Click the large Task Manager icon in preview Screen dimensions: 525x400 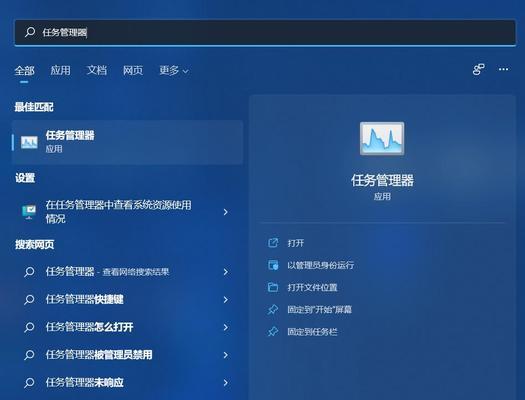(382, 138)
